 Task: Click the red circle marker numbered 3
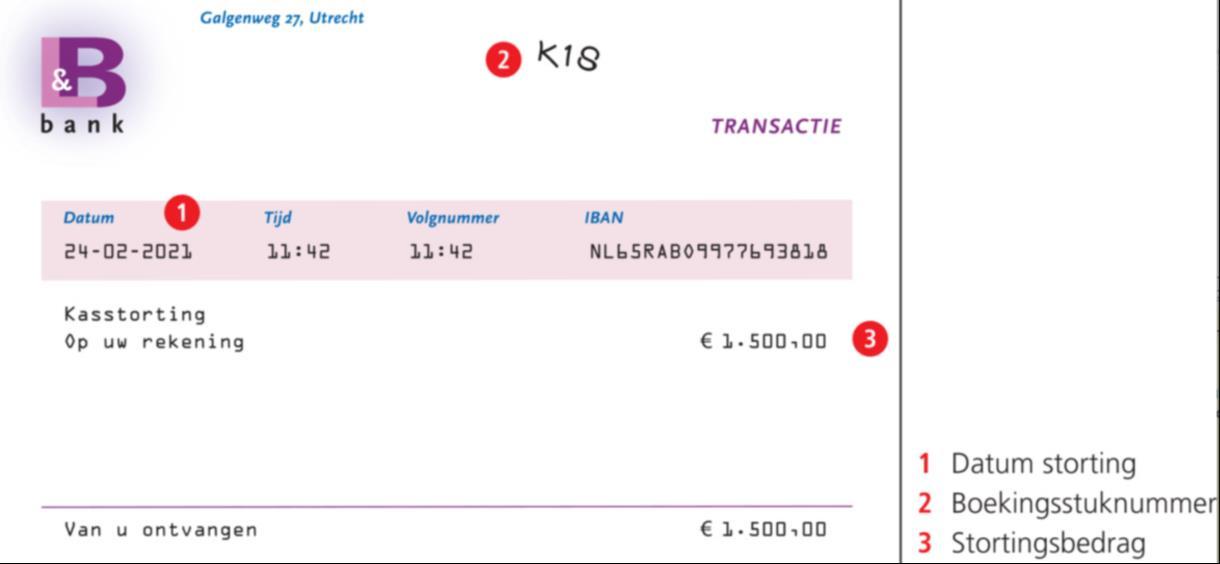coord(870,340)
